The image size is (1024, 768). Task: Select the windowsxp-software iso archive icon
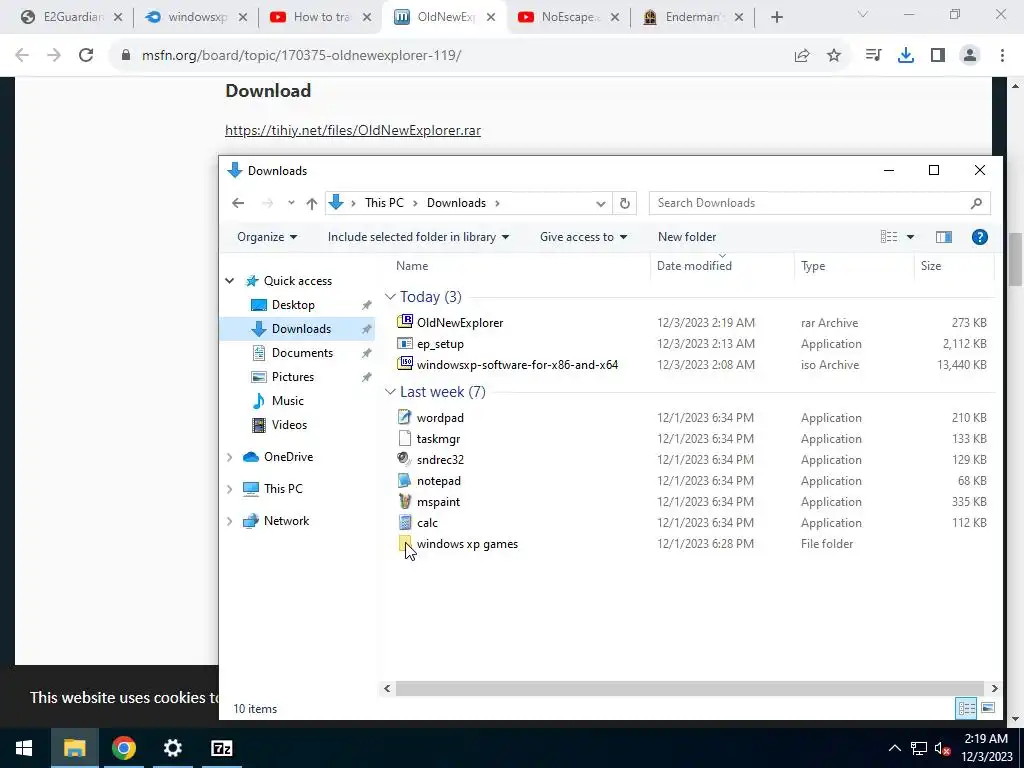pos(405,364)
